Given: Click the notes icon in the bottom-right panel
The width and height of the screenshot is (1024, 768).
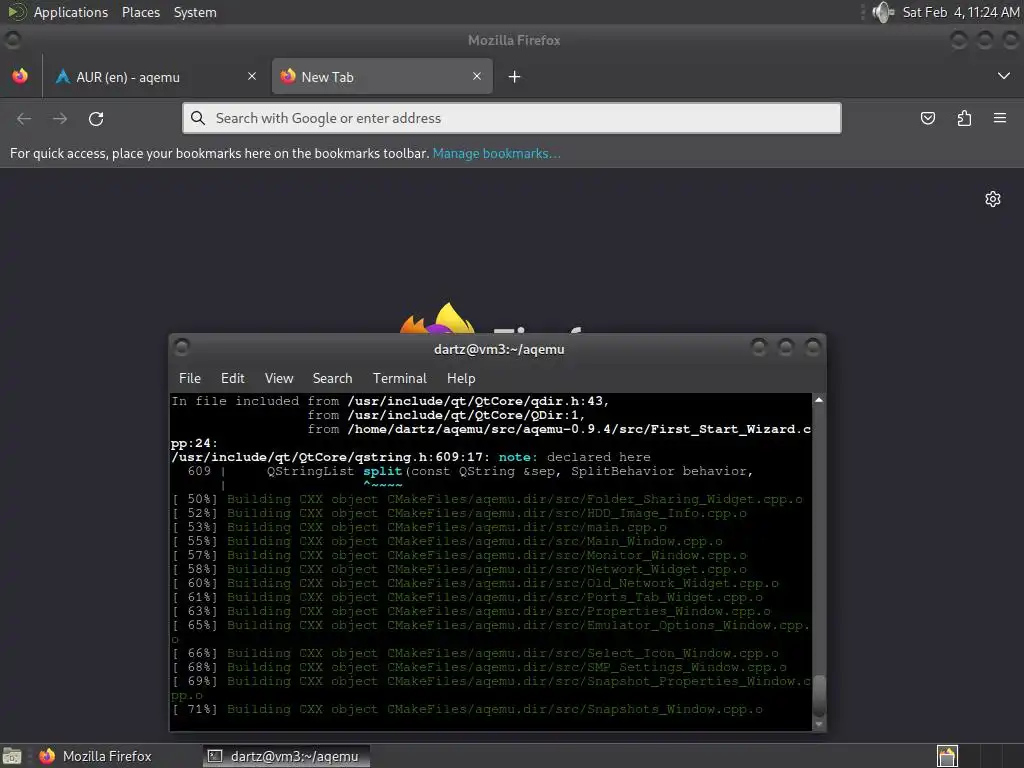Looking at the screenshot, I should [x=947, y=756].
